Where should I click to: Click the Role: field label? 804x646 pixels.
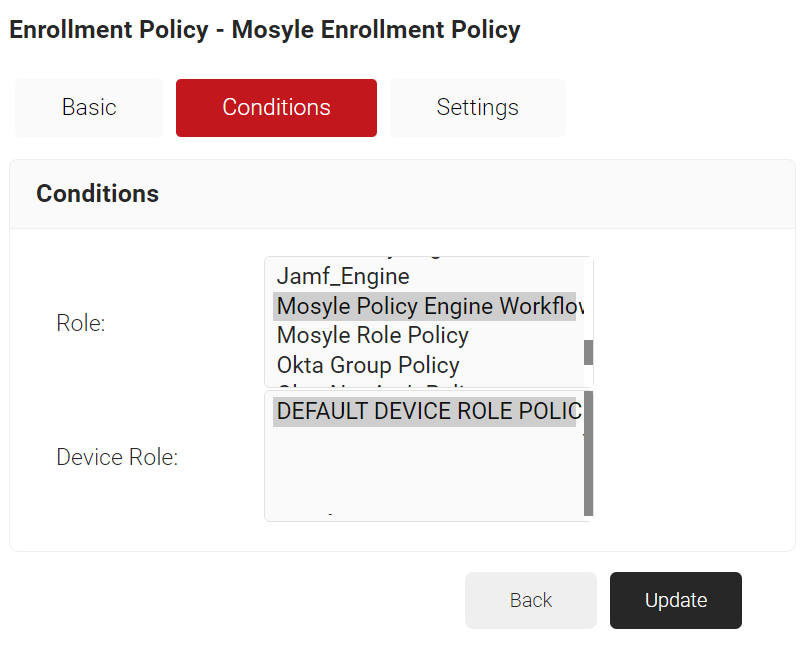coord(81,323)
